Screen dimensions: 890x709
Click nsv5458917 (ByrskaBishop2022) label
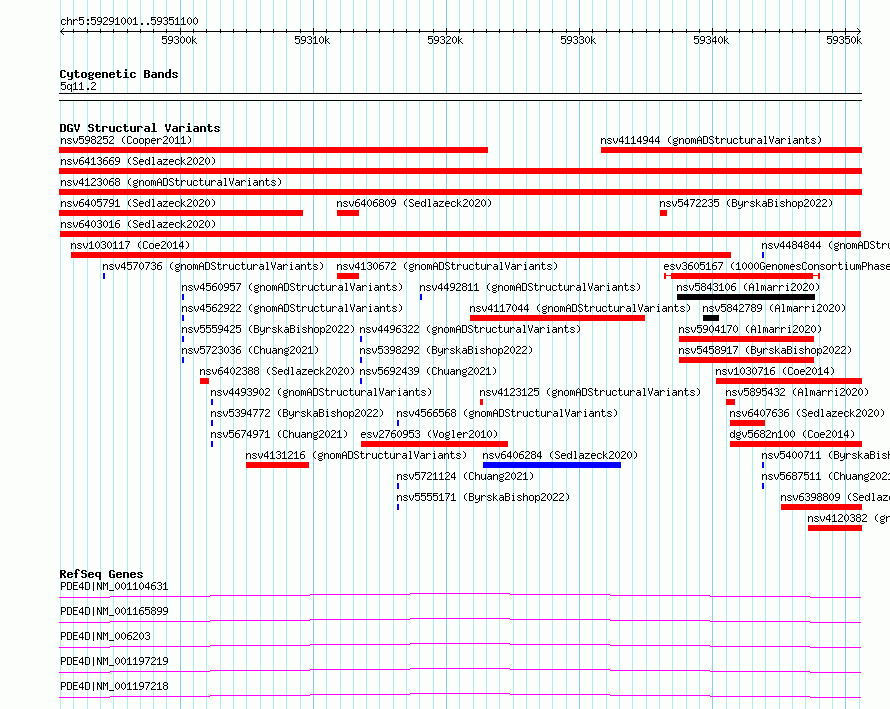click(765, 350)
